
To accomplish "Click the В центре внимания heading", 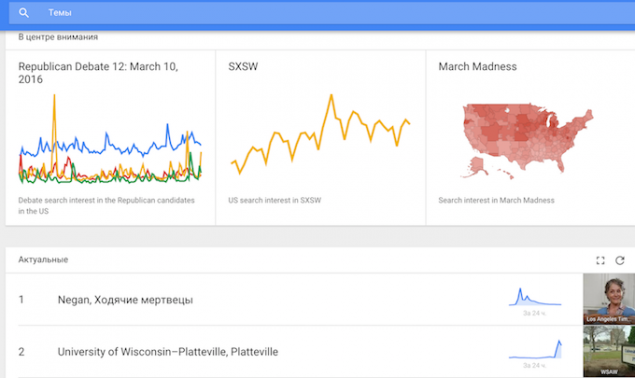I will [x=58, y=37].
